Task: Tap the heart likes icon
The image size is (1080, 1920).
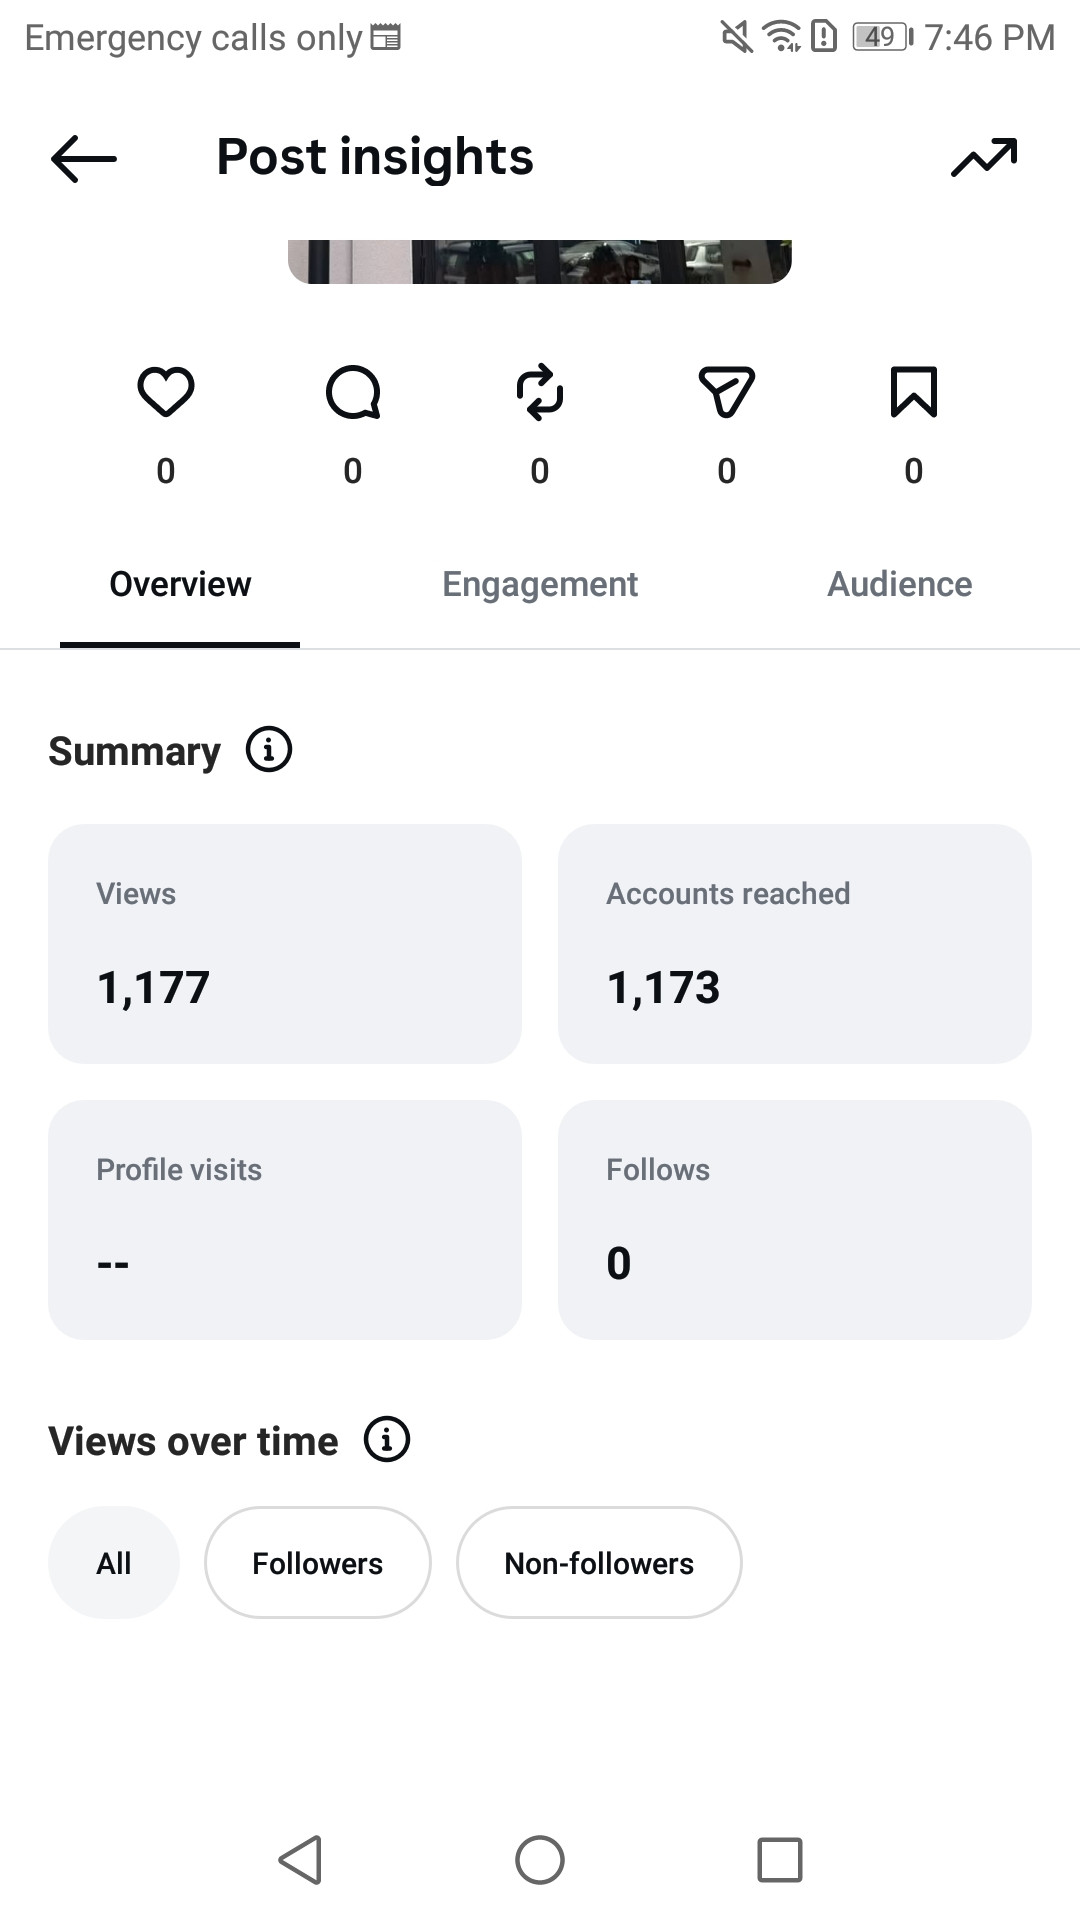Action: tap(166, 391)
